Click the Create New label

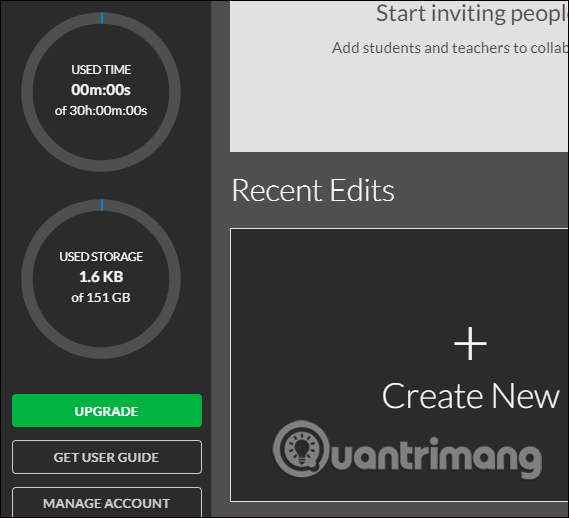(471, 396)
